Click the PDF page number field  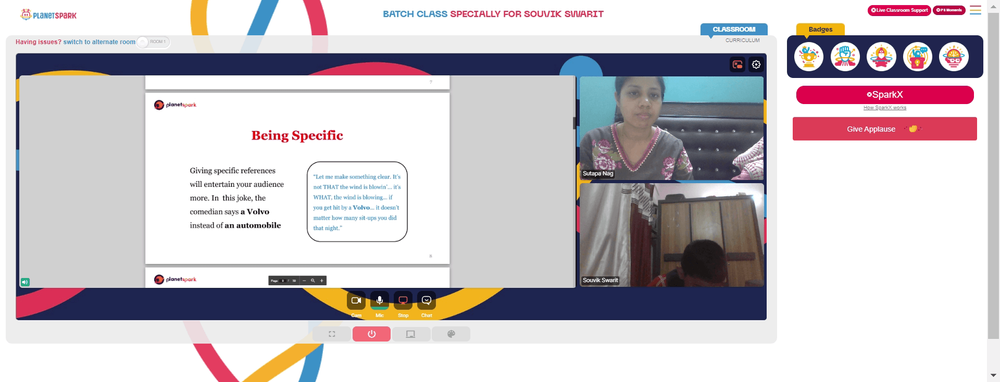tap(283, 281)
